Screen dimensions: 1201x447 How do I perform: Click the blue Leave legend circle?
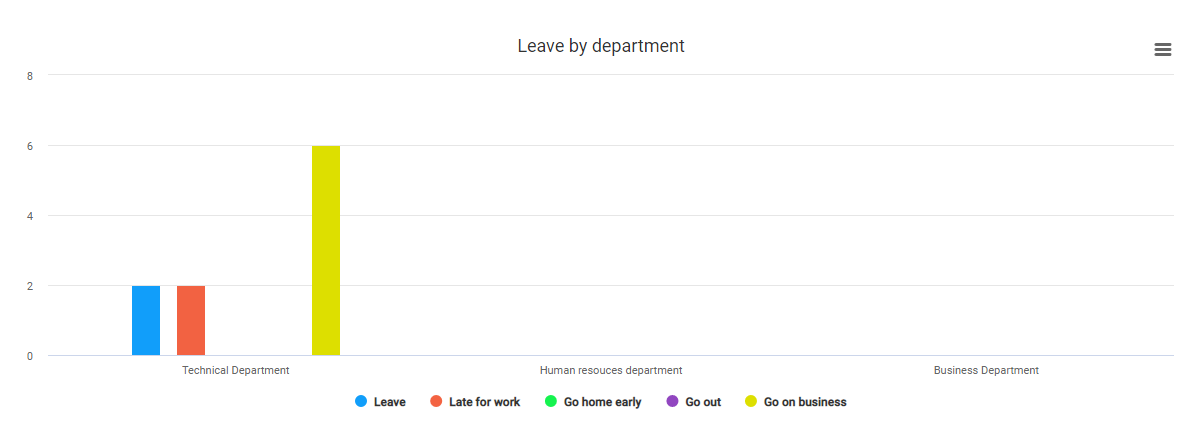coord(361,402)
